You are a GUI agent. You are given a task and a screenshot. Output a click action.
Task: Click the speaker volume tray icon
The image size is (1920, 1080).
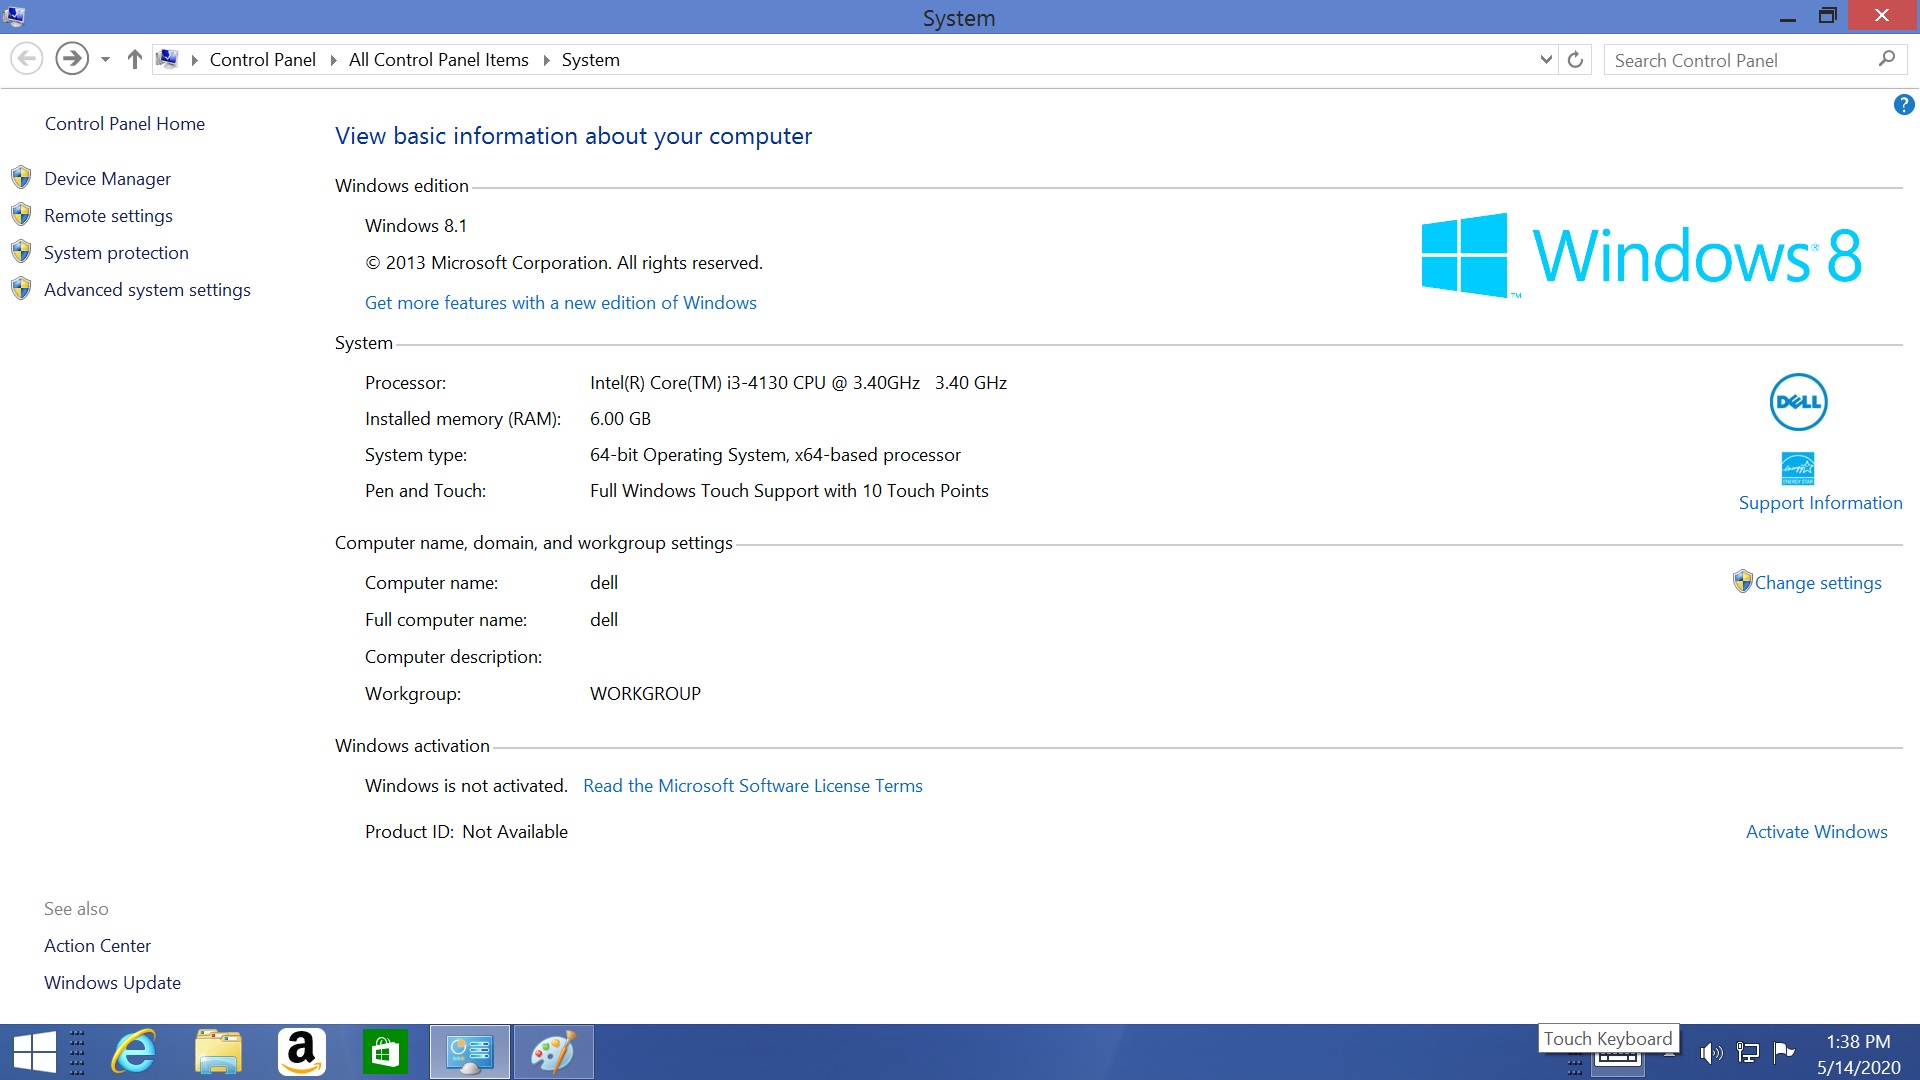point(1711,1052)
